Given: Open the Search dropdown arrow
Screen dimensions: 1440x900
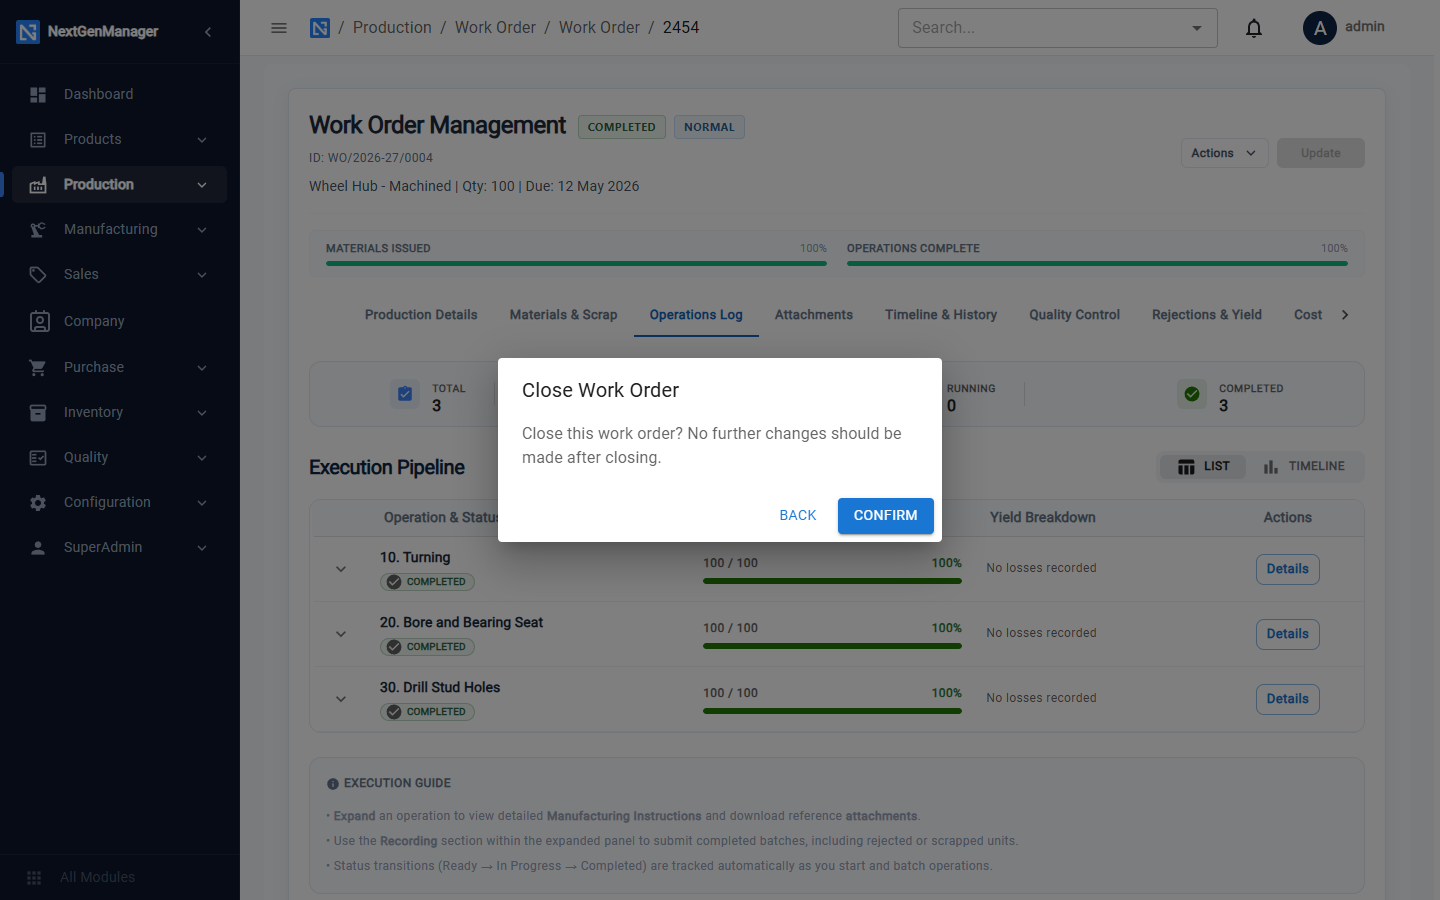Looking at the screenshot, I should tap(1197, 28).
